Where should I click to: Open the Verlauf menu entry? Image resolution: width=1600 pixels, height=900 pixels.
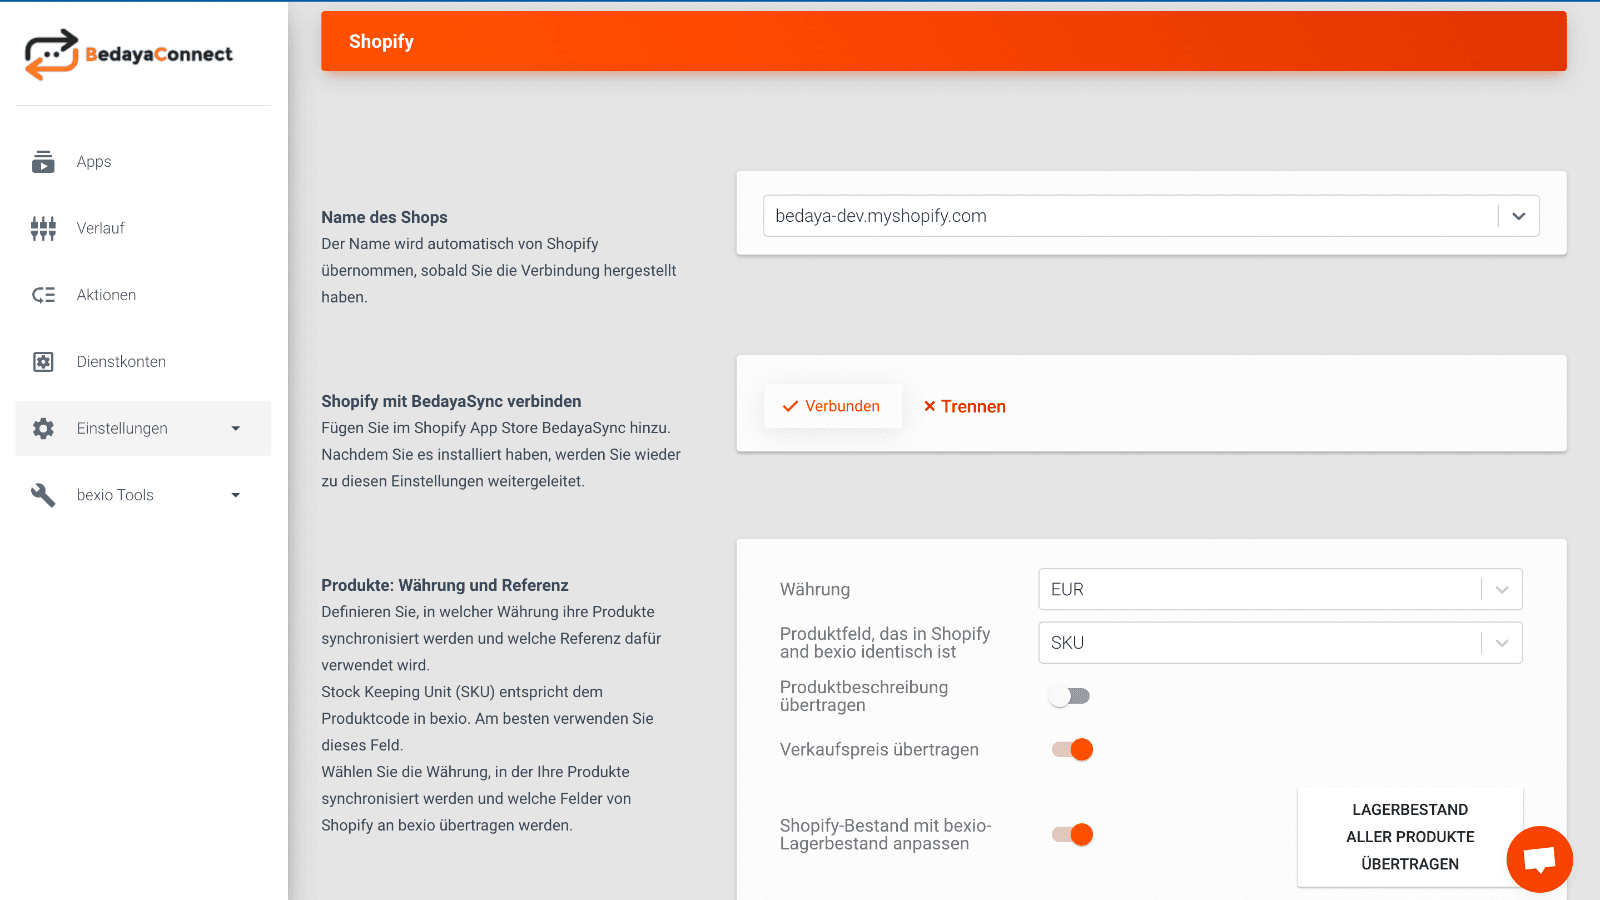(x=100, y=227)
